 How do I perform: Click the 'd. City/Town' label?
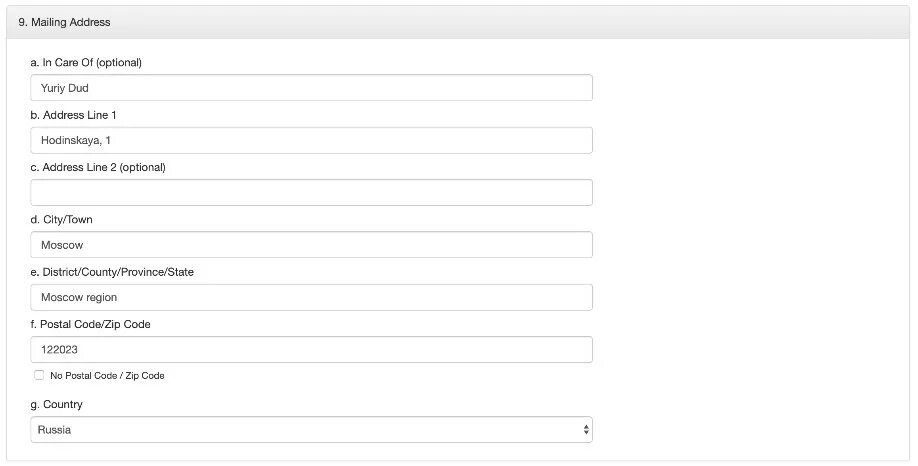(61, 219)
